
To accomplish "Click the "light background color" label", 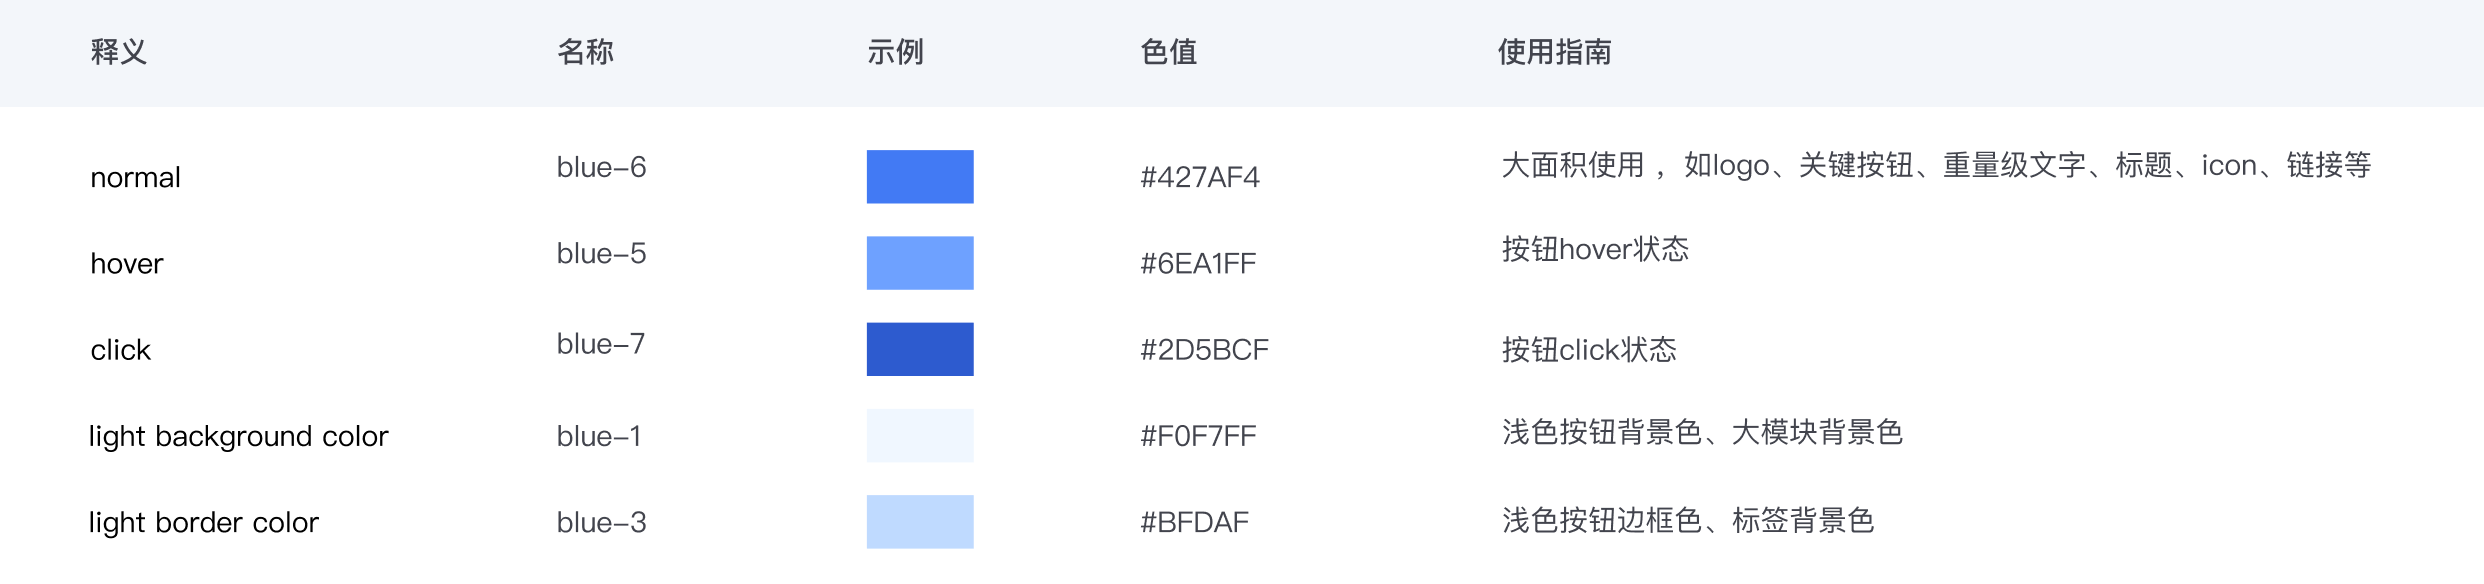I will [238, 436].
